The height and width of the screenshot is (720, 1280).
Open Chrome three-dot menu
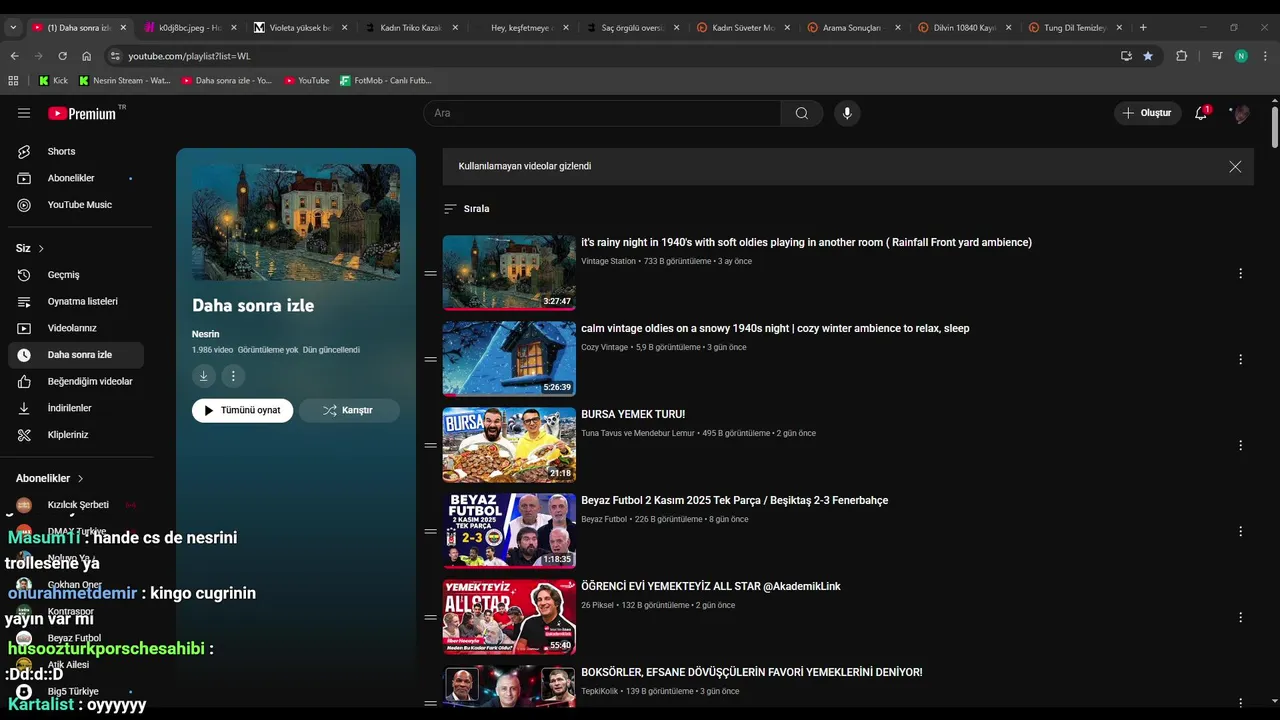(1266, 56)
